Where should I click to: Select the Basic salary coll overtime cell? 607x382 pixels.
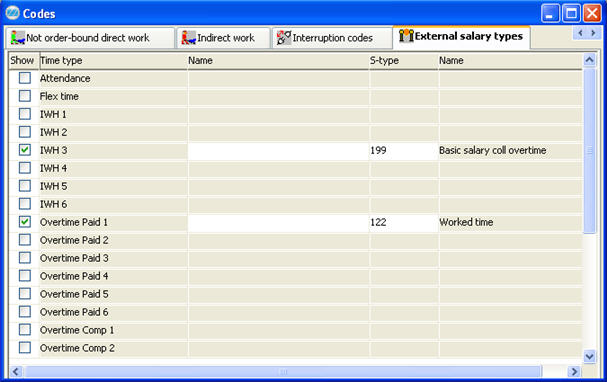pyautogui.click(x=510, y=150)
